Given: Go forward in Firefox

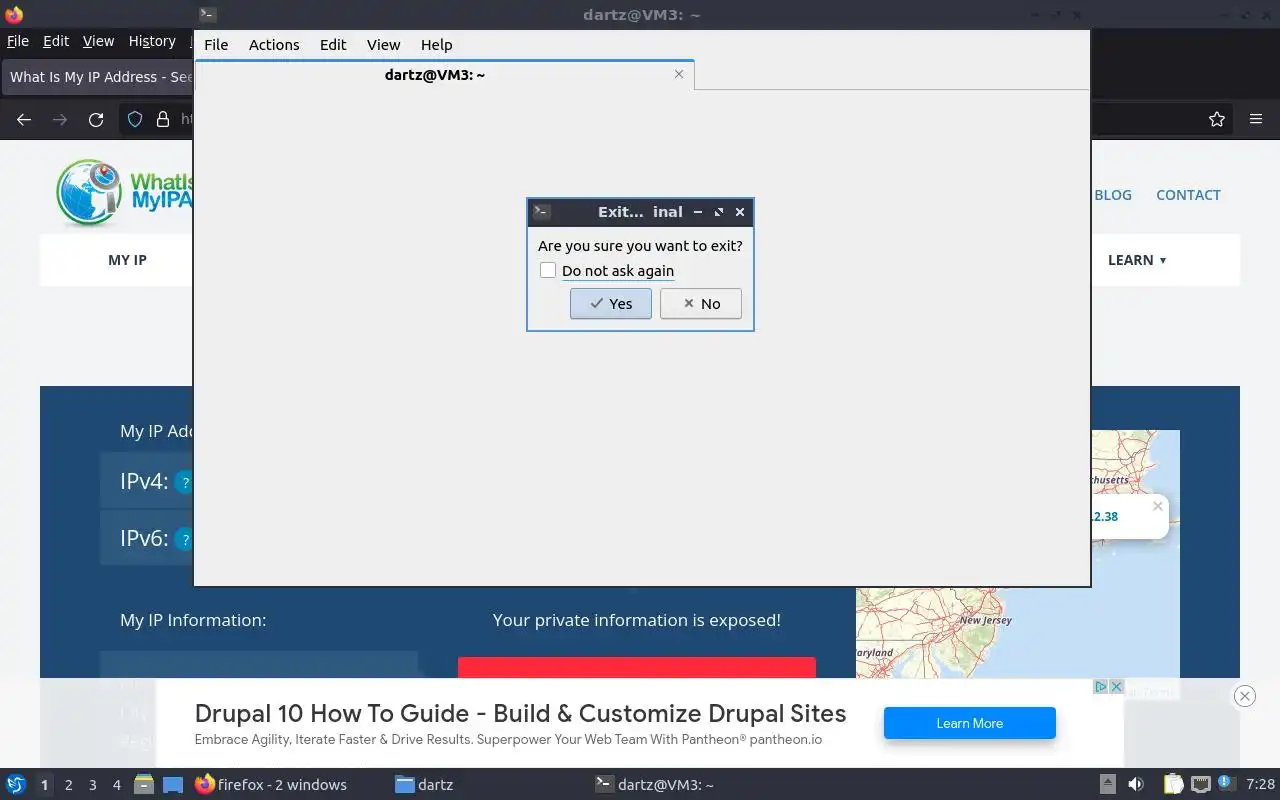Looking at the screenshot, I should tap(60, 119).
